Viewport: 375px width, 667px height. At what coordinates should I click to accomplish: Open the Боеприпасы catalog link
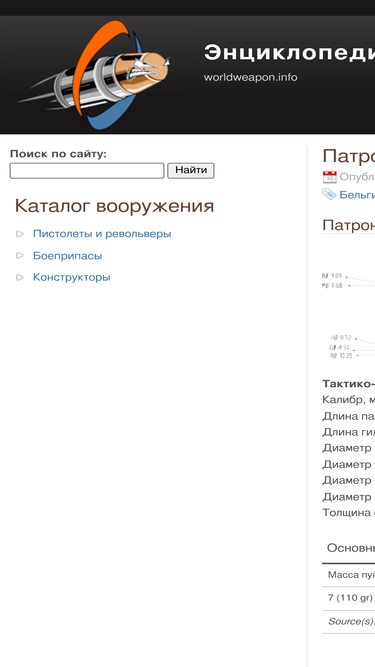(x=68, y=256)
